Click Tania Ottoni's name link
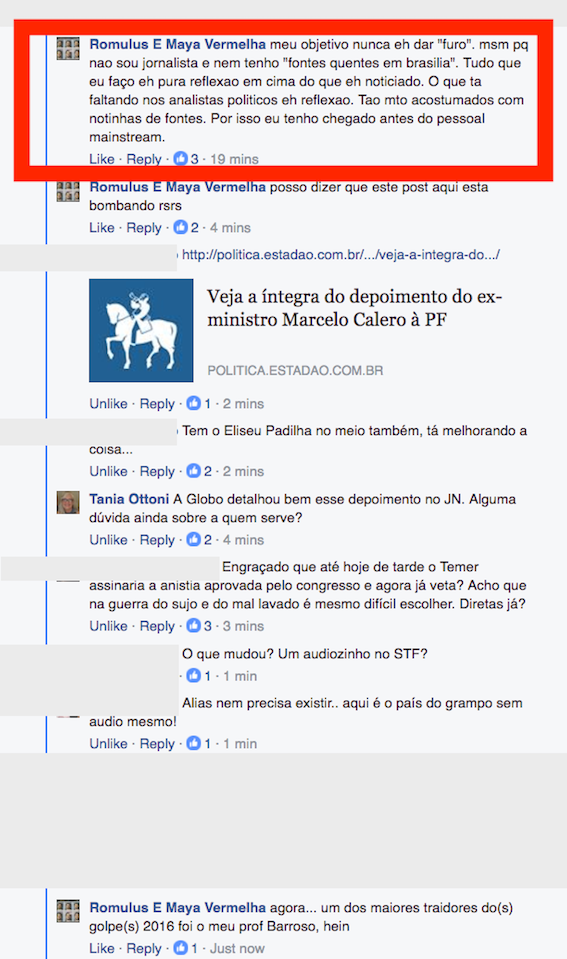This screenshot has height=959, width=567. pos(129,499)
